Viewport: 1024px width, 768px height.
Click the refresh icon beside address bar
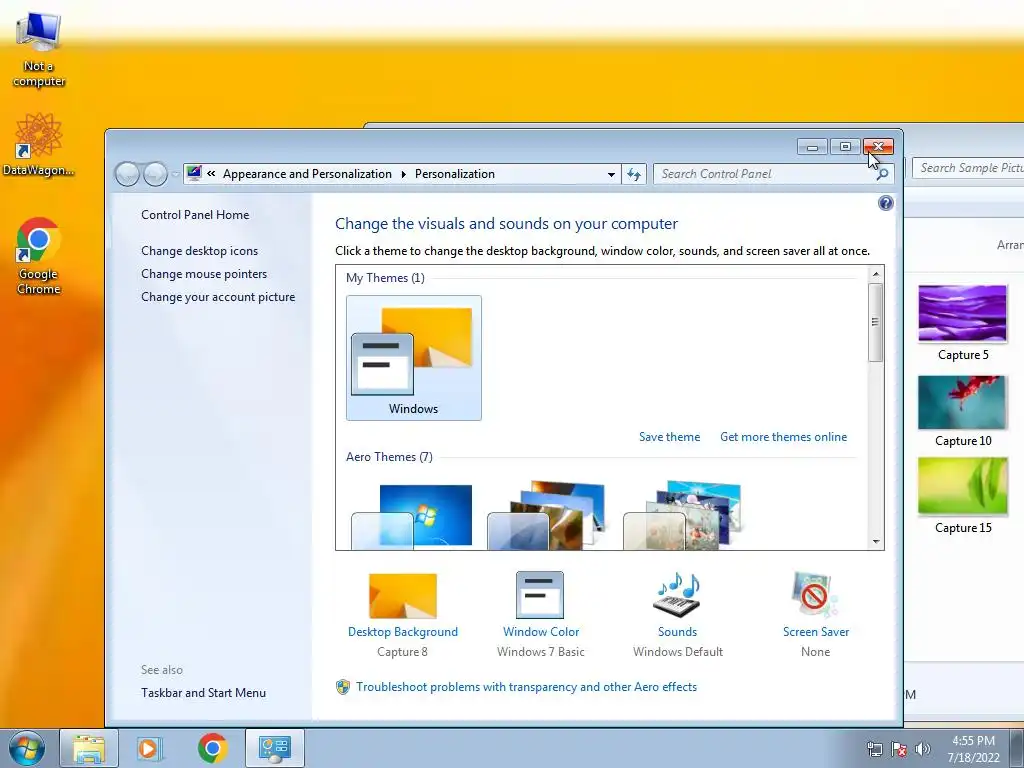[x=633, y=174]
